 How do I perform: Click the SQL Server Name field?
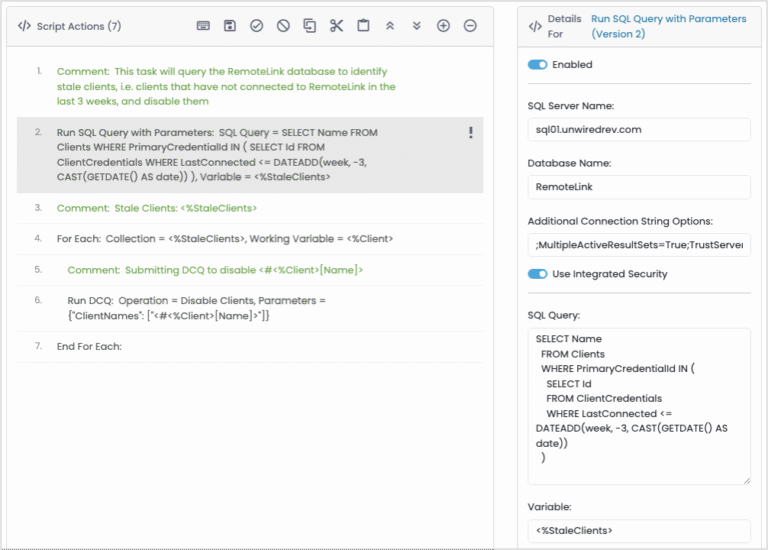pyautogui.click(x=638, y=129)
